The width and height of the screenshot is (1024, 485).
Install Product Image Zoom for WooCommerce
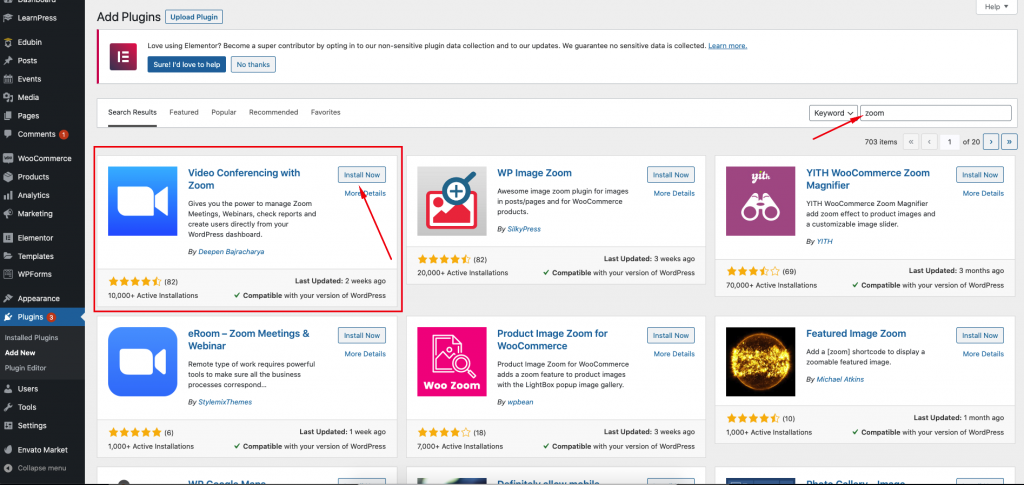(x=671, y=336)
